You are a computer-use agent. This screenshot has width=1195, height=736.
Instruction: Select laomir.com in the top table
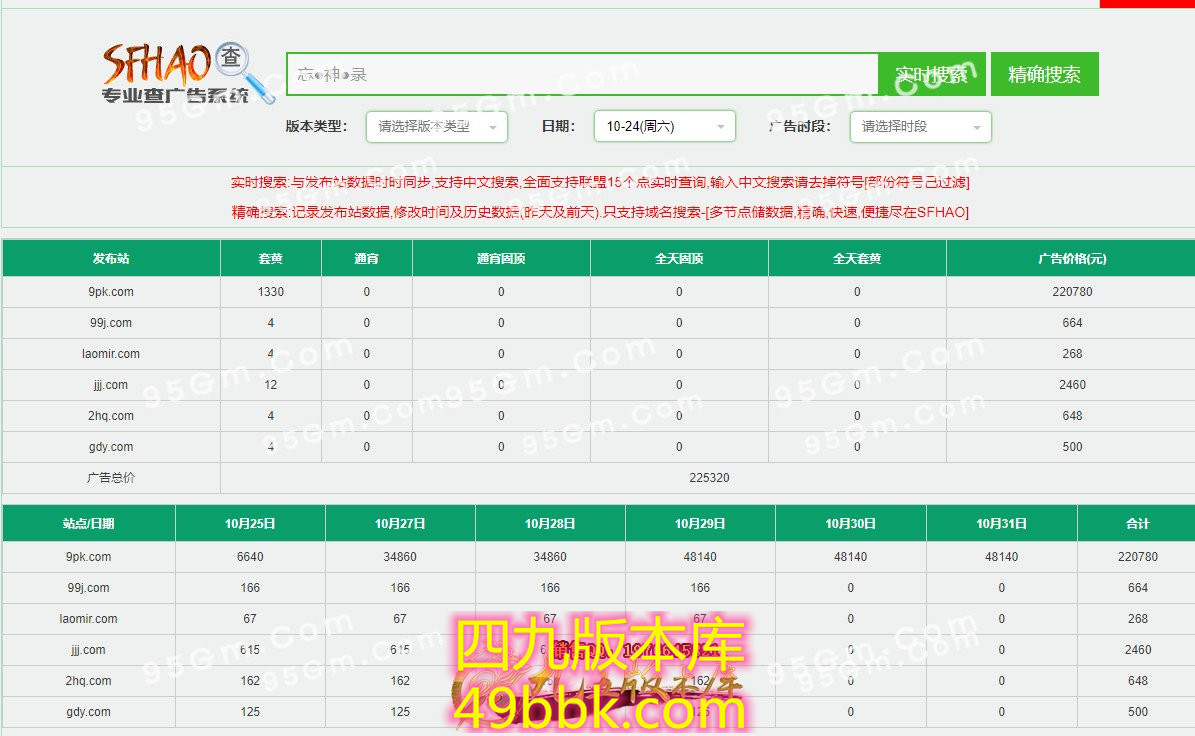pos(110,354)
